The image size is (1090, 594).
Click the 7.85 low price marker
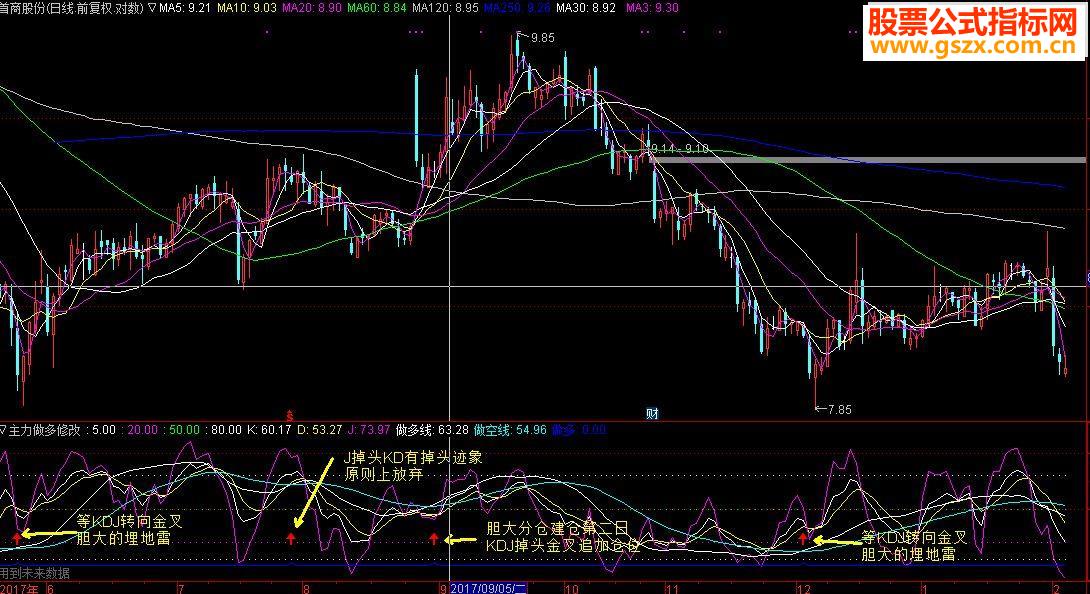pos(839,410)
